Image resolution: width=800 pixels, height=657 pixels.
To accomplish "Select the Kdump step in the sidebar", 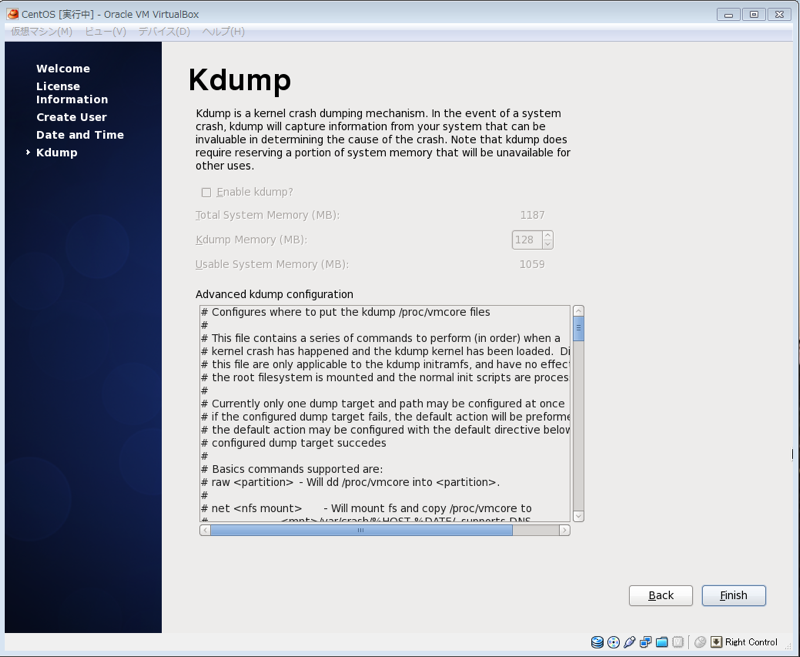I will click(x=57, y=153).
